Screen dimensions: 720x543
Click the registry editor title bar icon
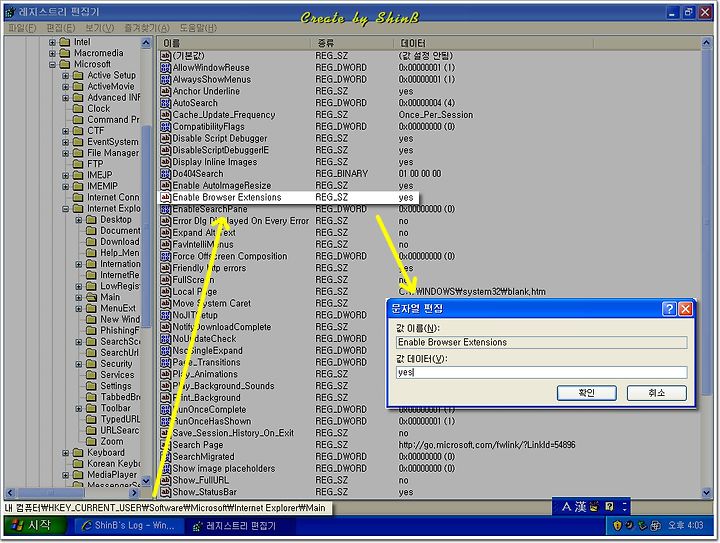[x=10, y=12]
